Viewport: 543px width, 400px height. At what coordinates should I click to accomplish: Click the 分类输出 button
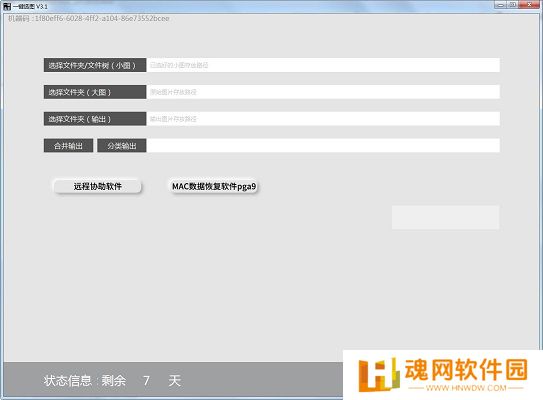(x=122, y=146)
